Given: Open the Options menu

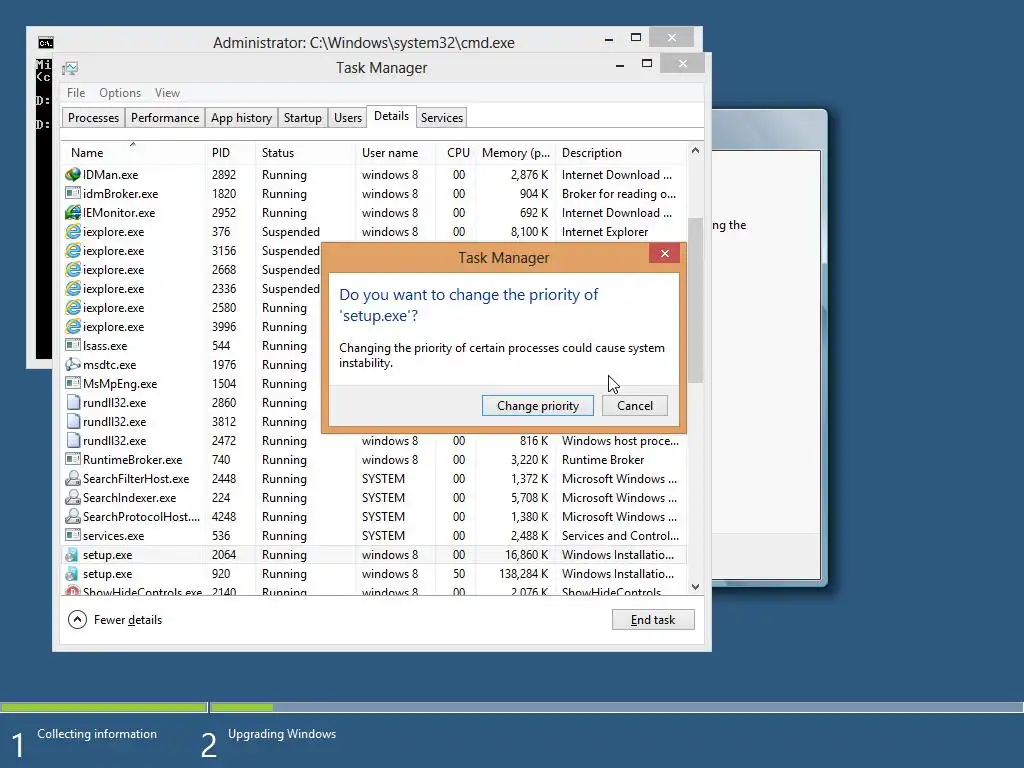Looking at the screenshot, I should click(120, 93).
